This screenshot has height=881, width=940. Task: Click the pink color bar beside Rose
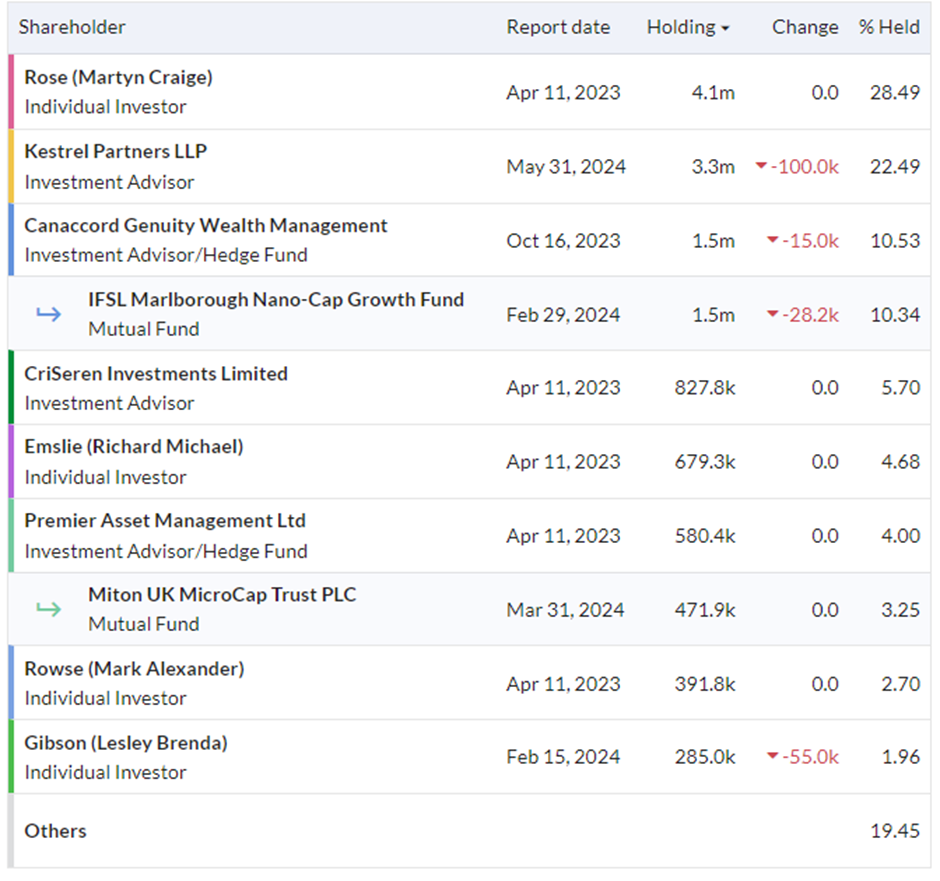(11, 92)
